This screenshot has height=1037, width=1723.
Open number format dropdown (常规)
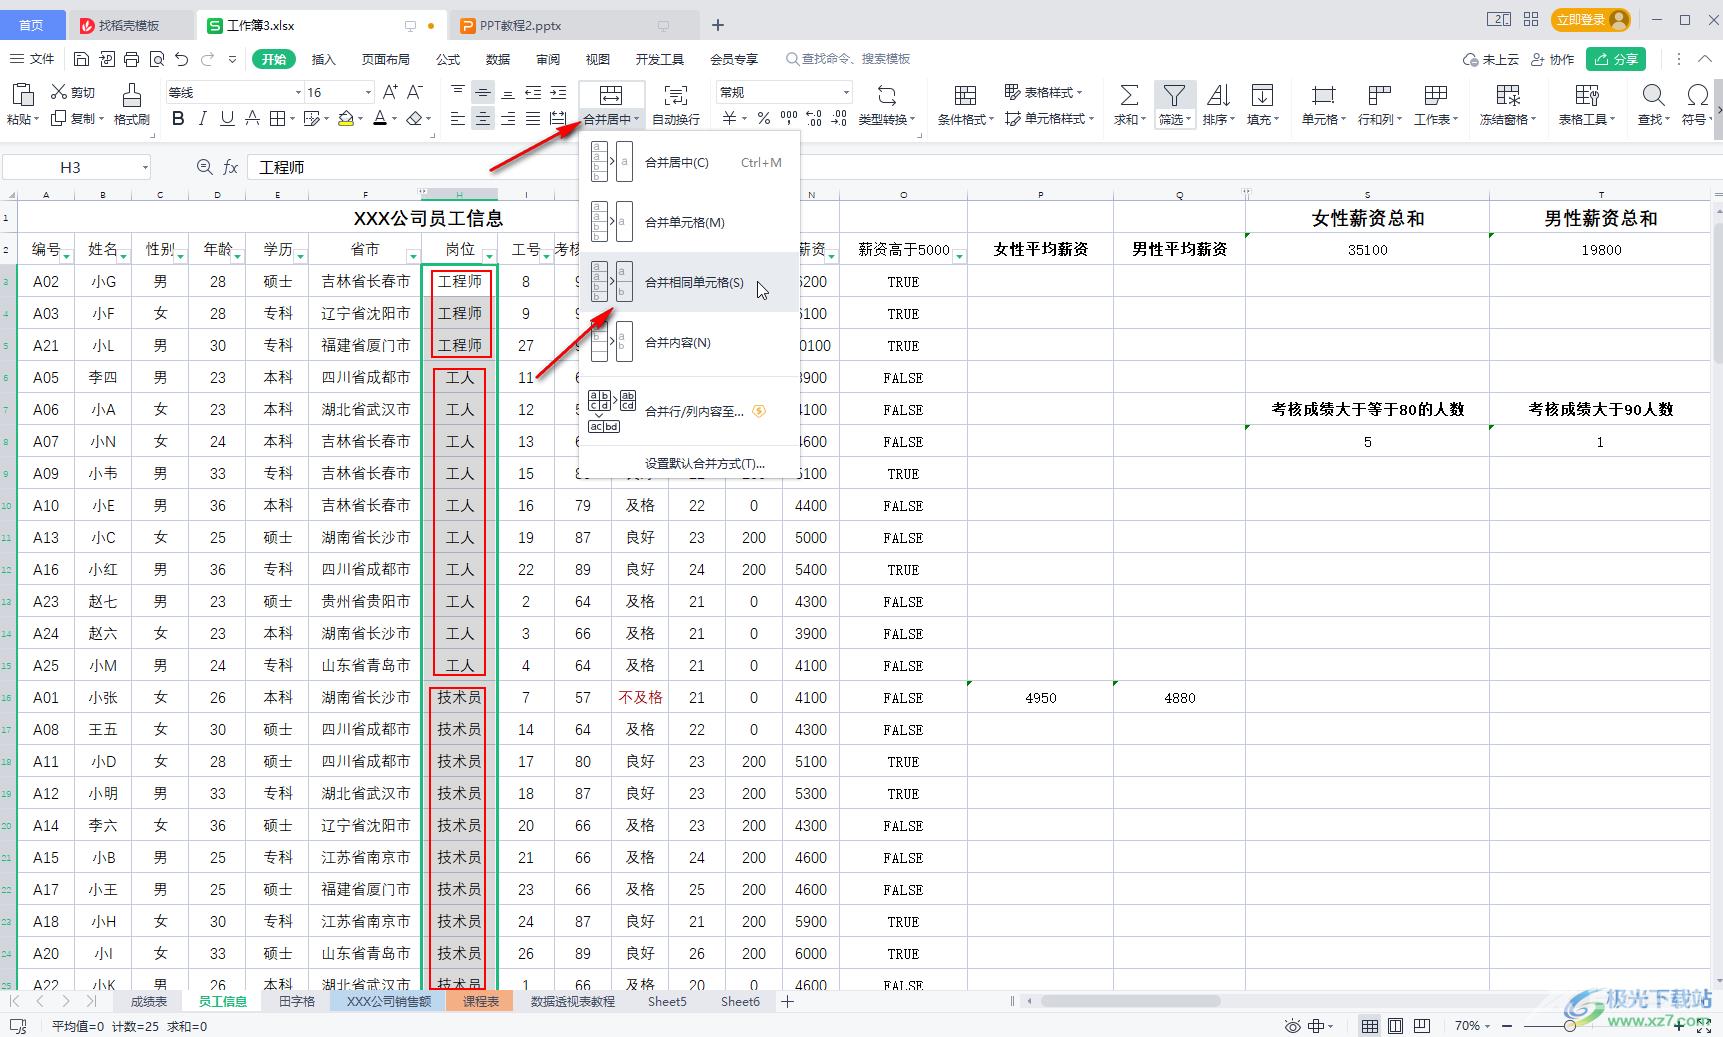pyautogui.click(x=845, y=92)
